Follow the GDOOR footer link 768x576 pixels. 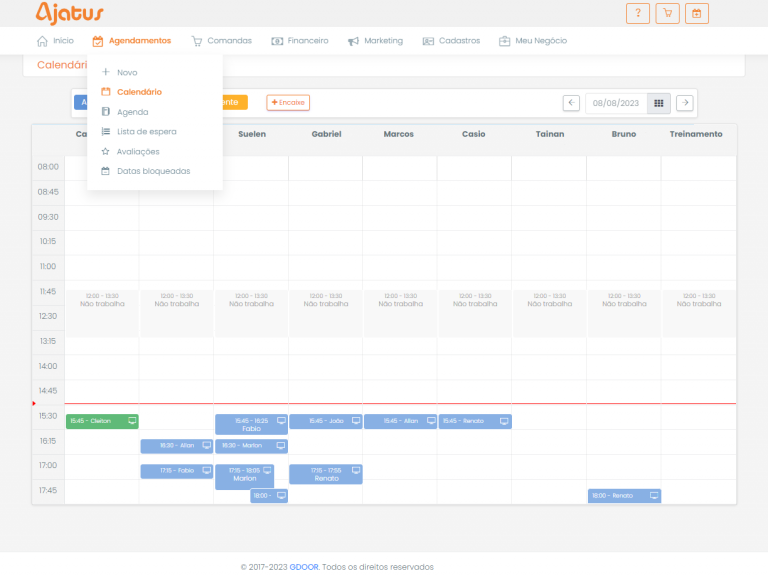(x=303, y=566)
